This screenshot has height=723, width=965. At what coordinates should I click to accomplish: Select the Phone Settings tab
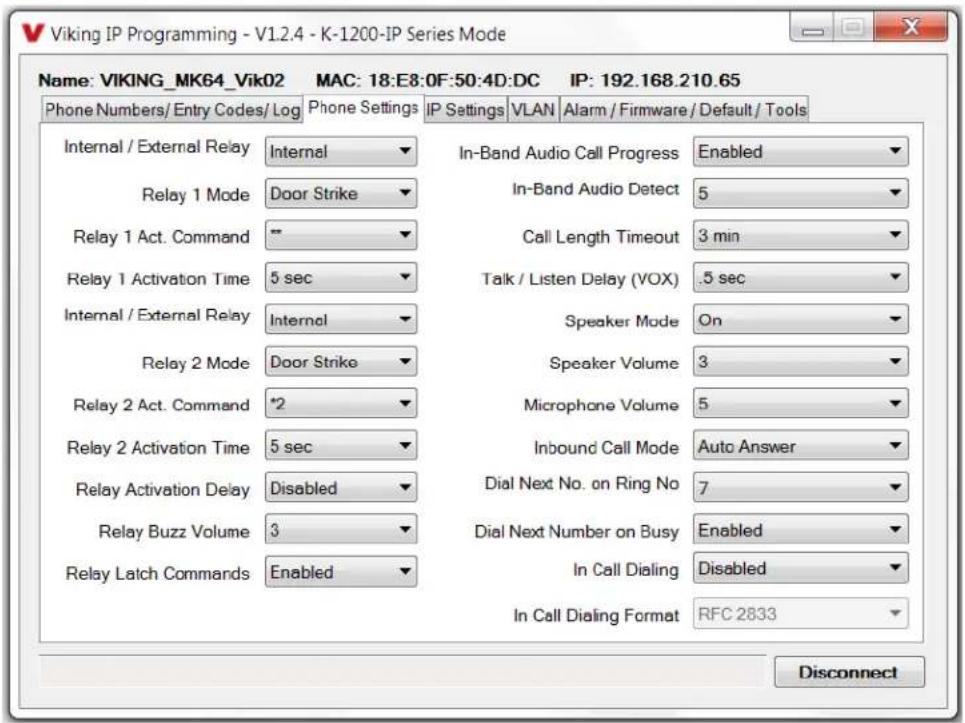363,108
